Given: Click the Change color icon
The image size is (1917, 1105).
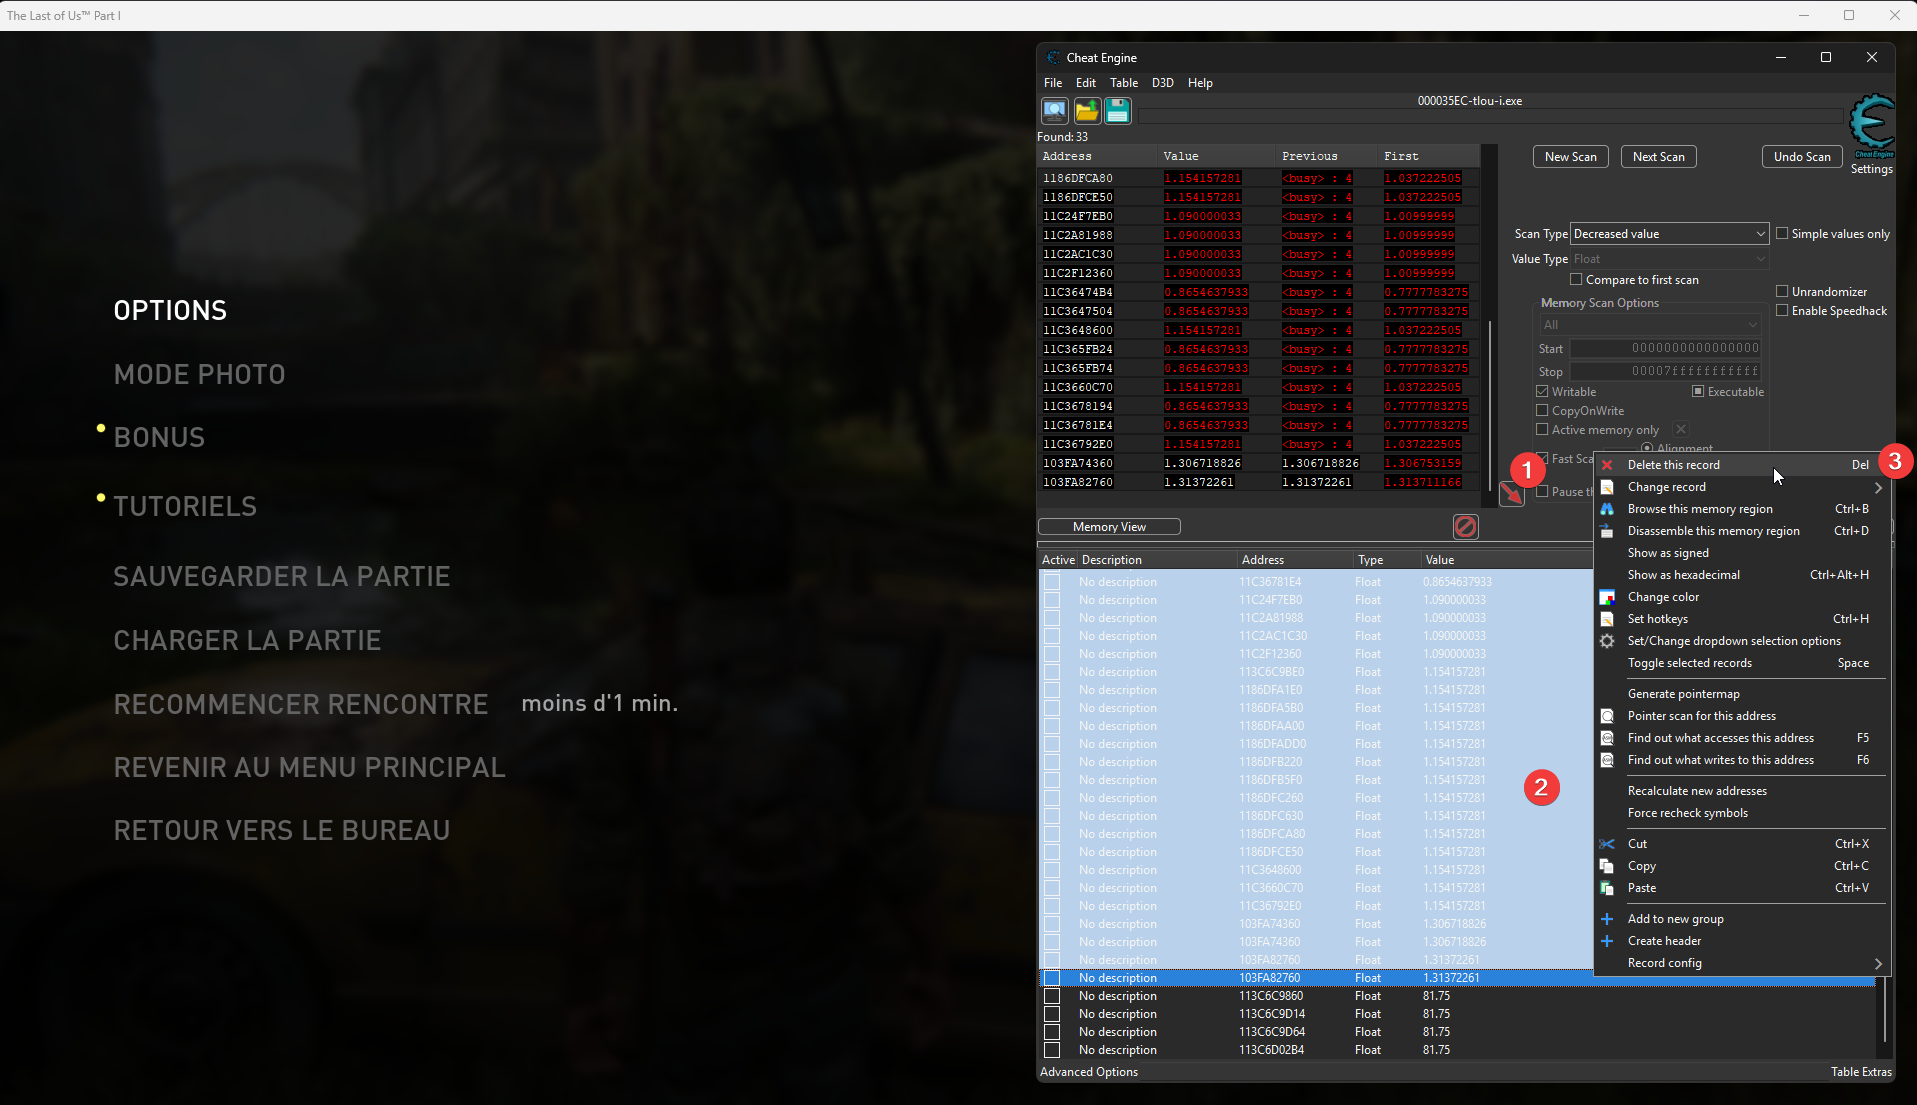Looking at the screenshot, I should pyautogui.click(x=1607, y=597).
